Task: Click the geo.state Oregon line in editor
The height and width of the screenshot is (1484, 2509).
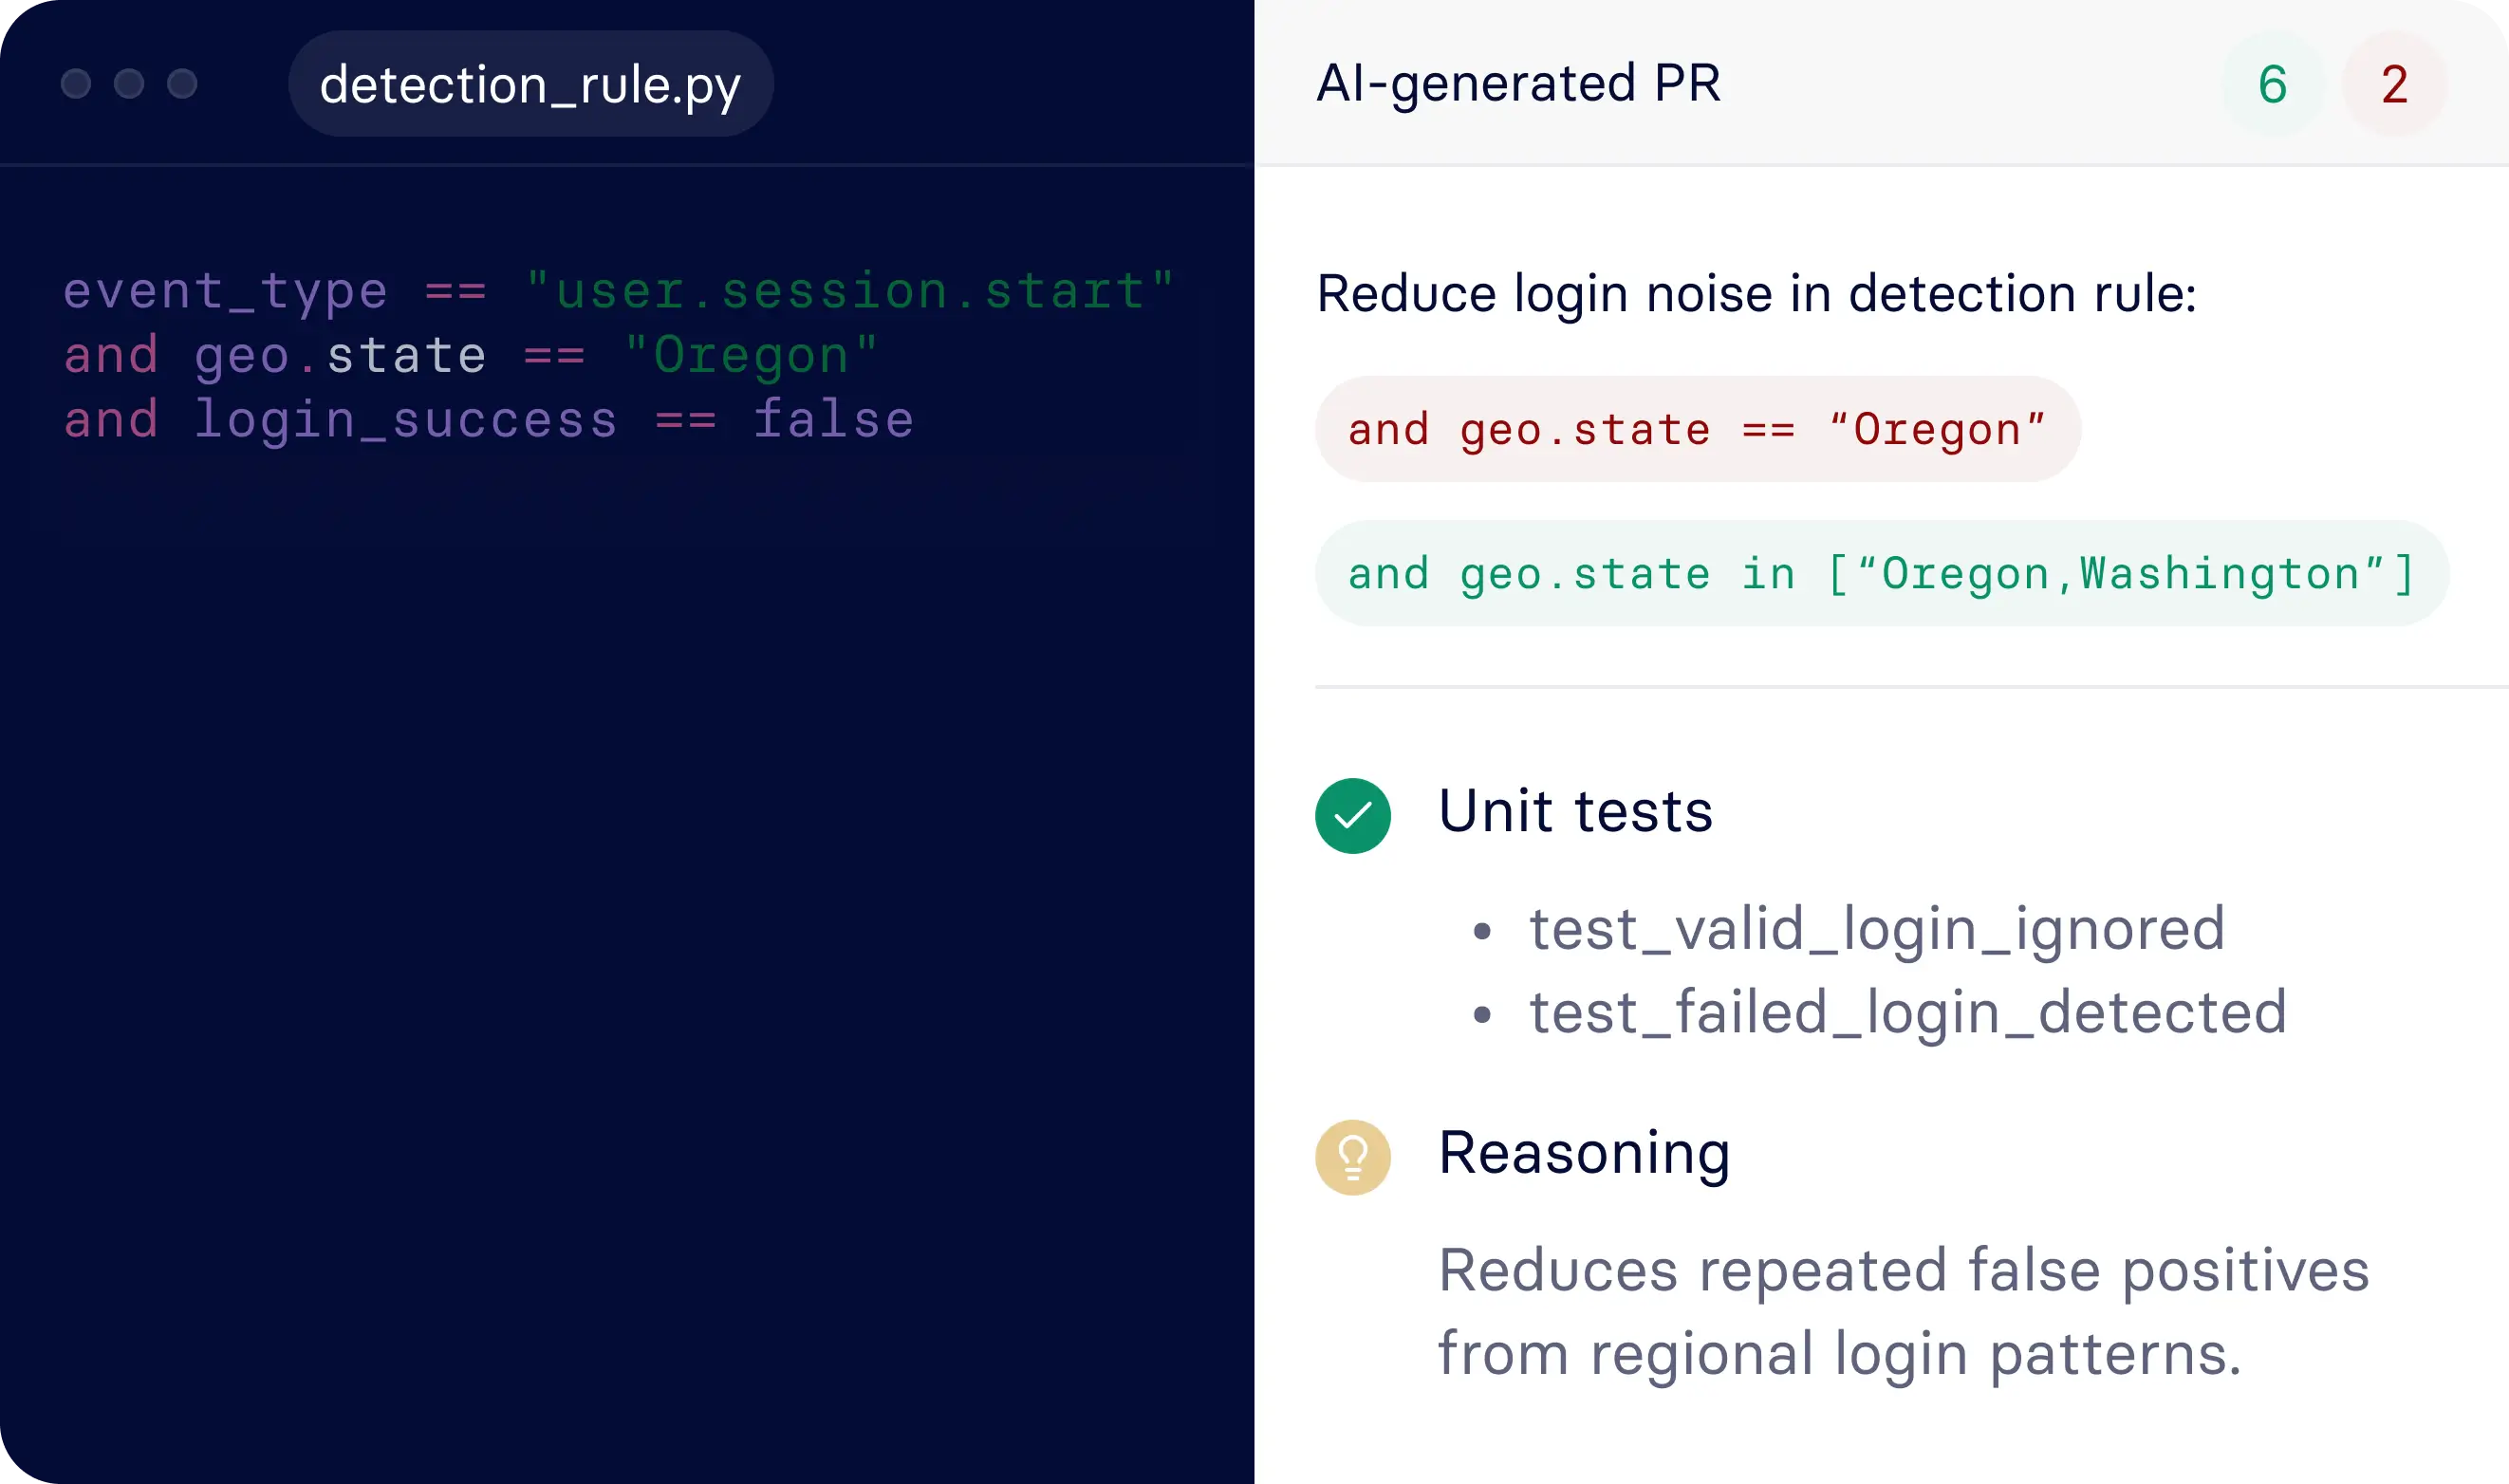Action: pyautogui.click(x=470, y=356)
